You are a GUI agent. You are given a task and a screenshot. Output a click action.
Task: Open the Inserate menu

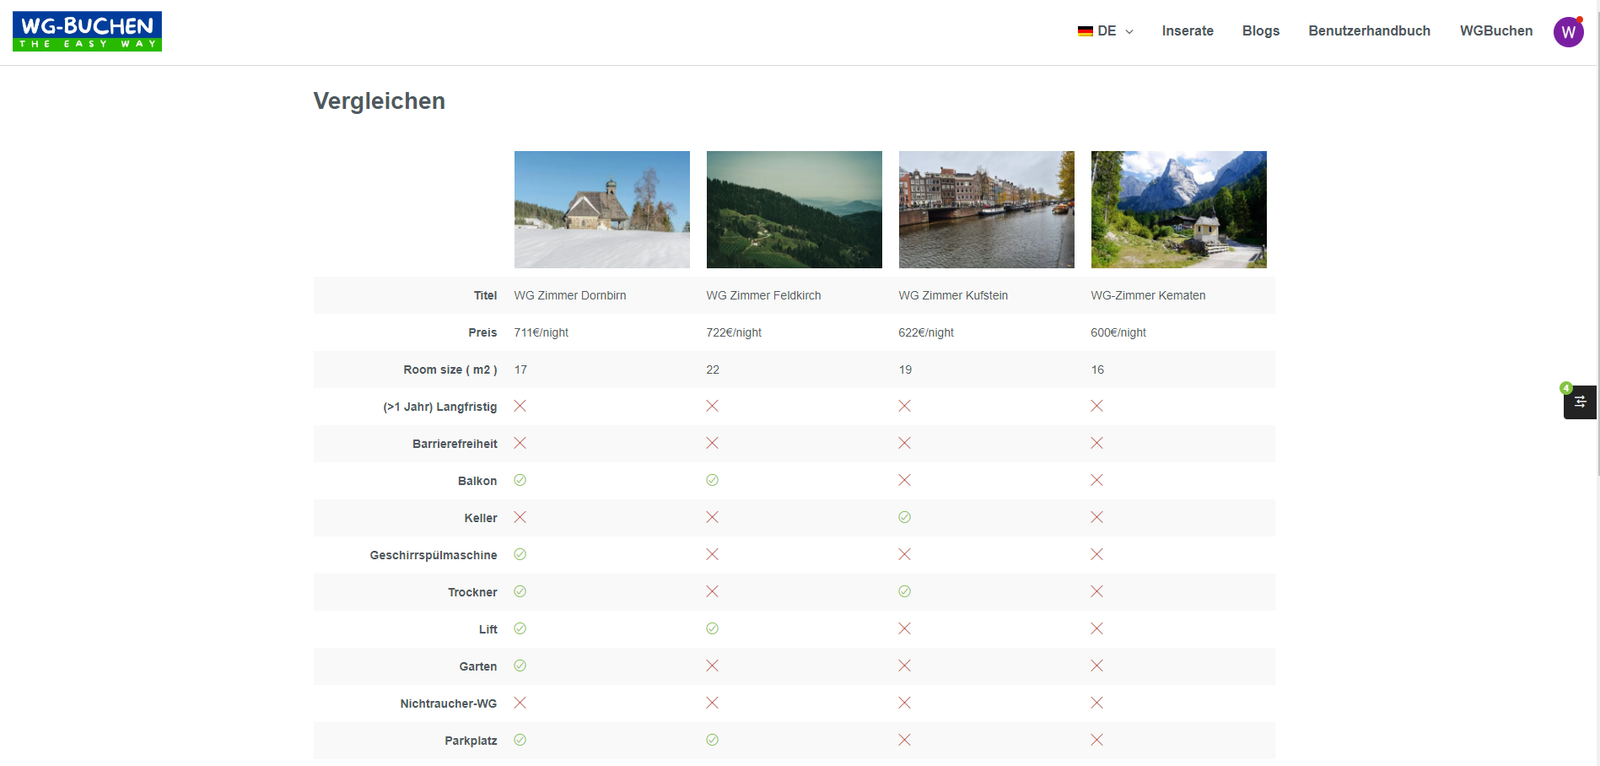(x=1187, y=31)
